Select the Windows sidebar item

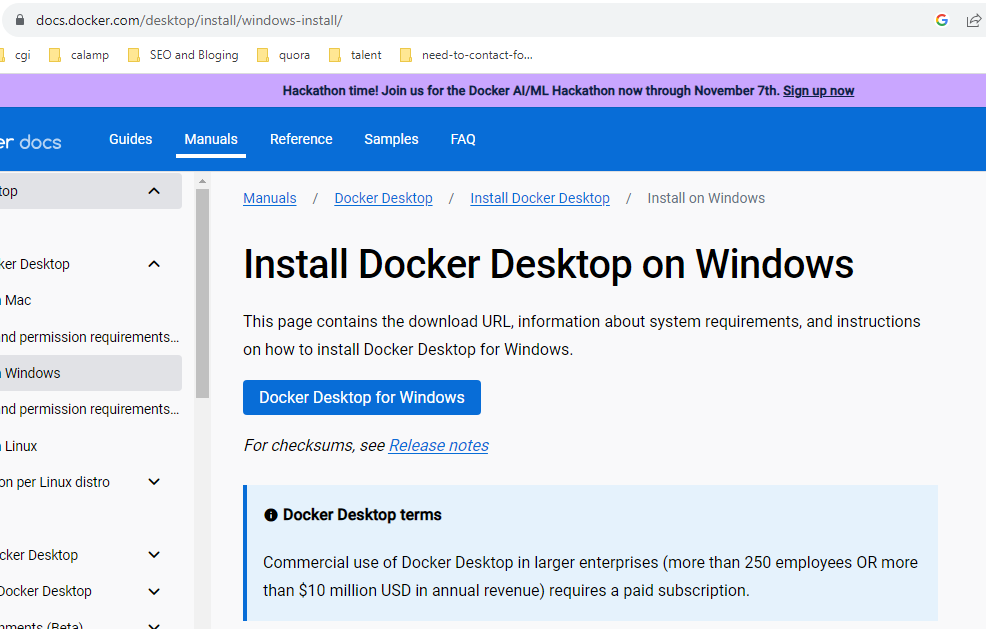[x=91, y=373]
